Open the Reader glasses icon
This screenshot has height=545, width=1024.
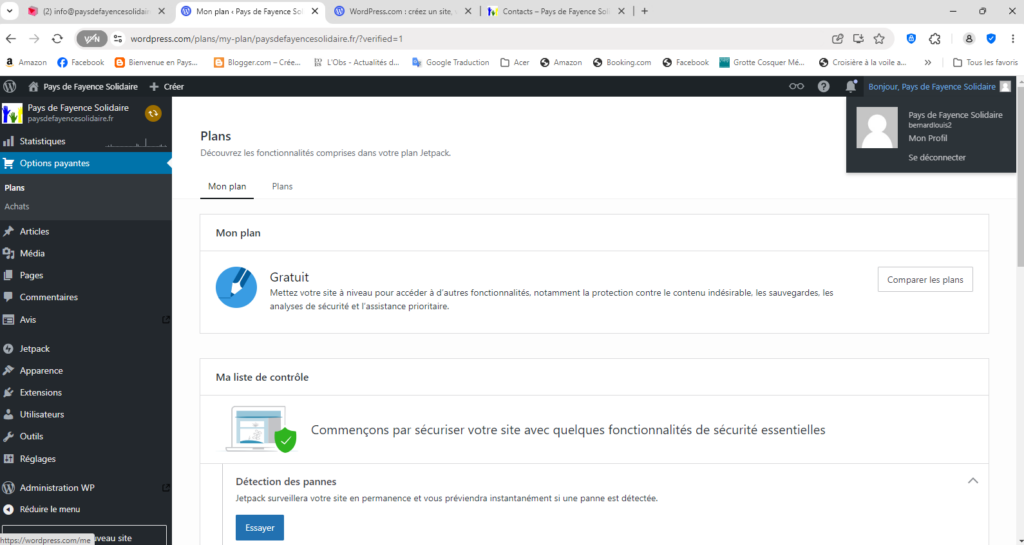click(x=796, y=87)
